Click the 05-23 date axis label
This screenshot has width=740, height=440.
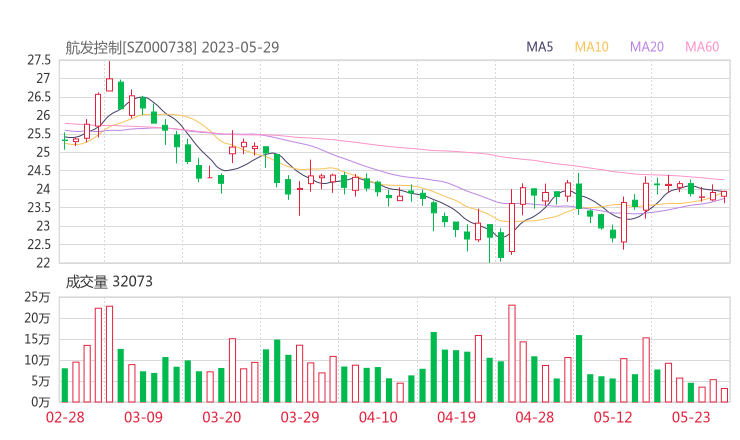click(691, 417)
